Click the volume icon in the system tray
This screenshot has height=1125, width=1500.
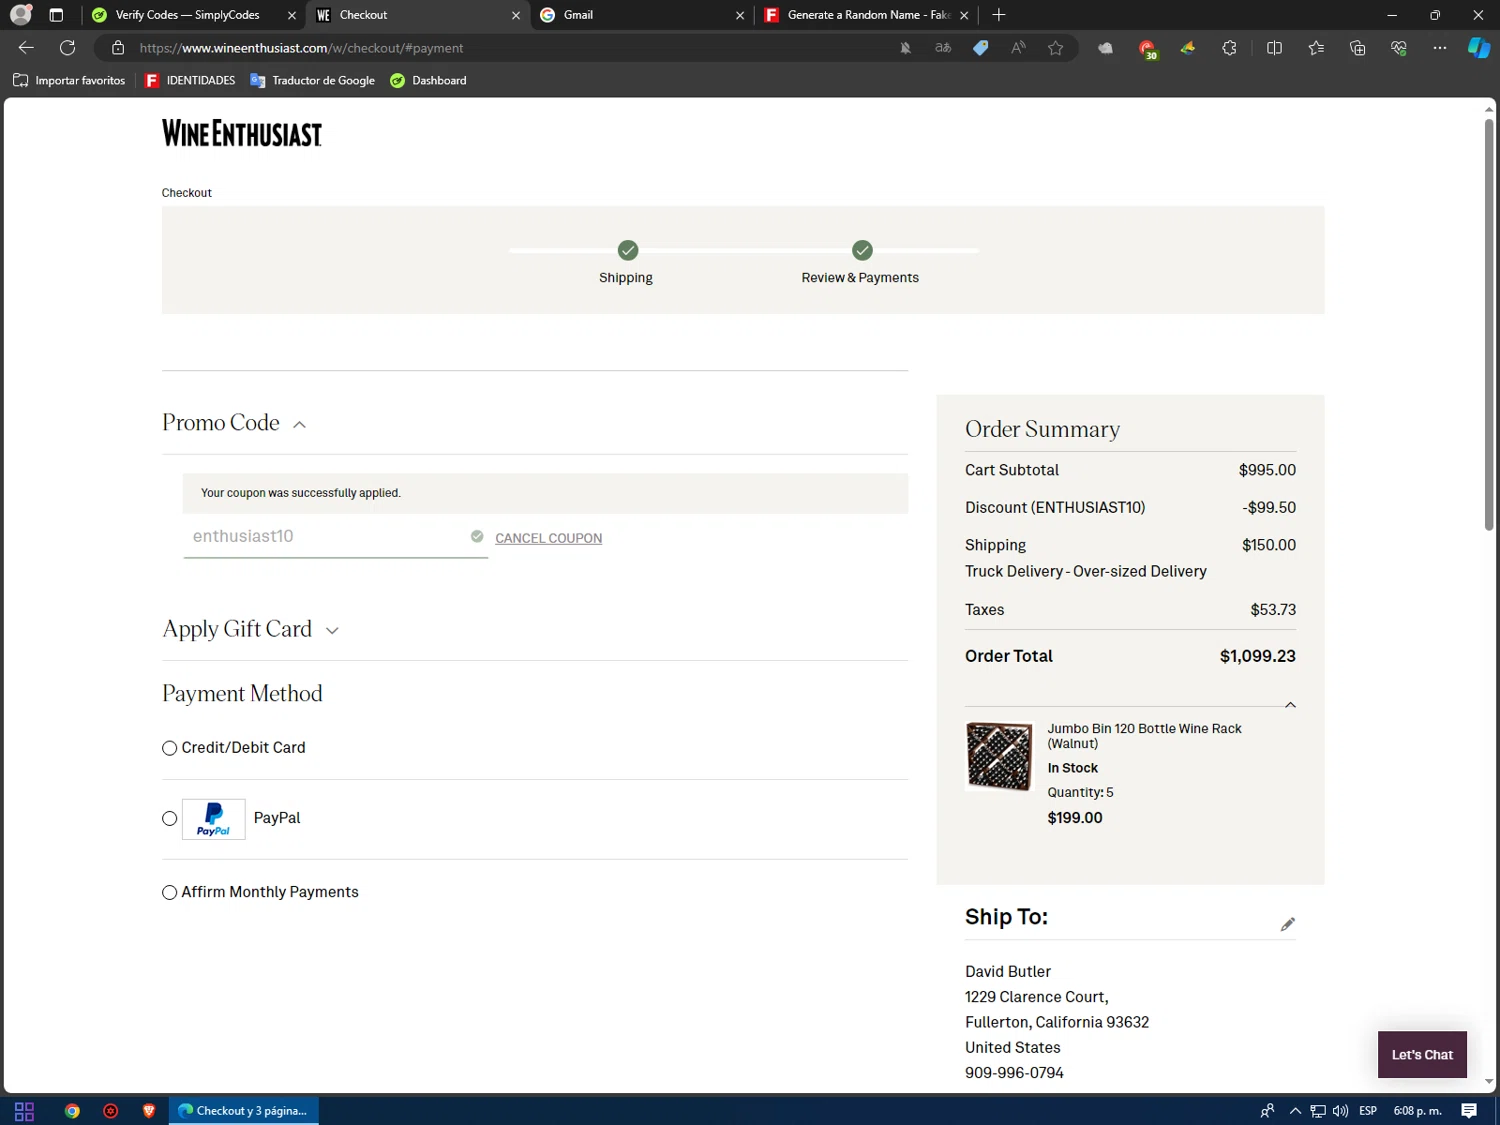(1340, 1111)
